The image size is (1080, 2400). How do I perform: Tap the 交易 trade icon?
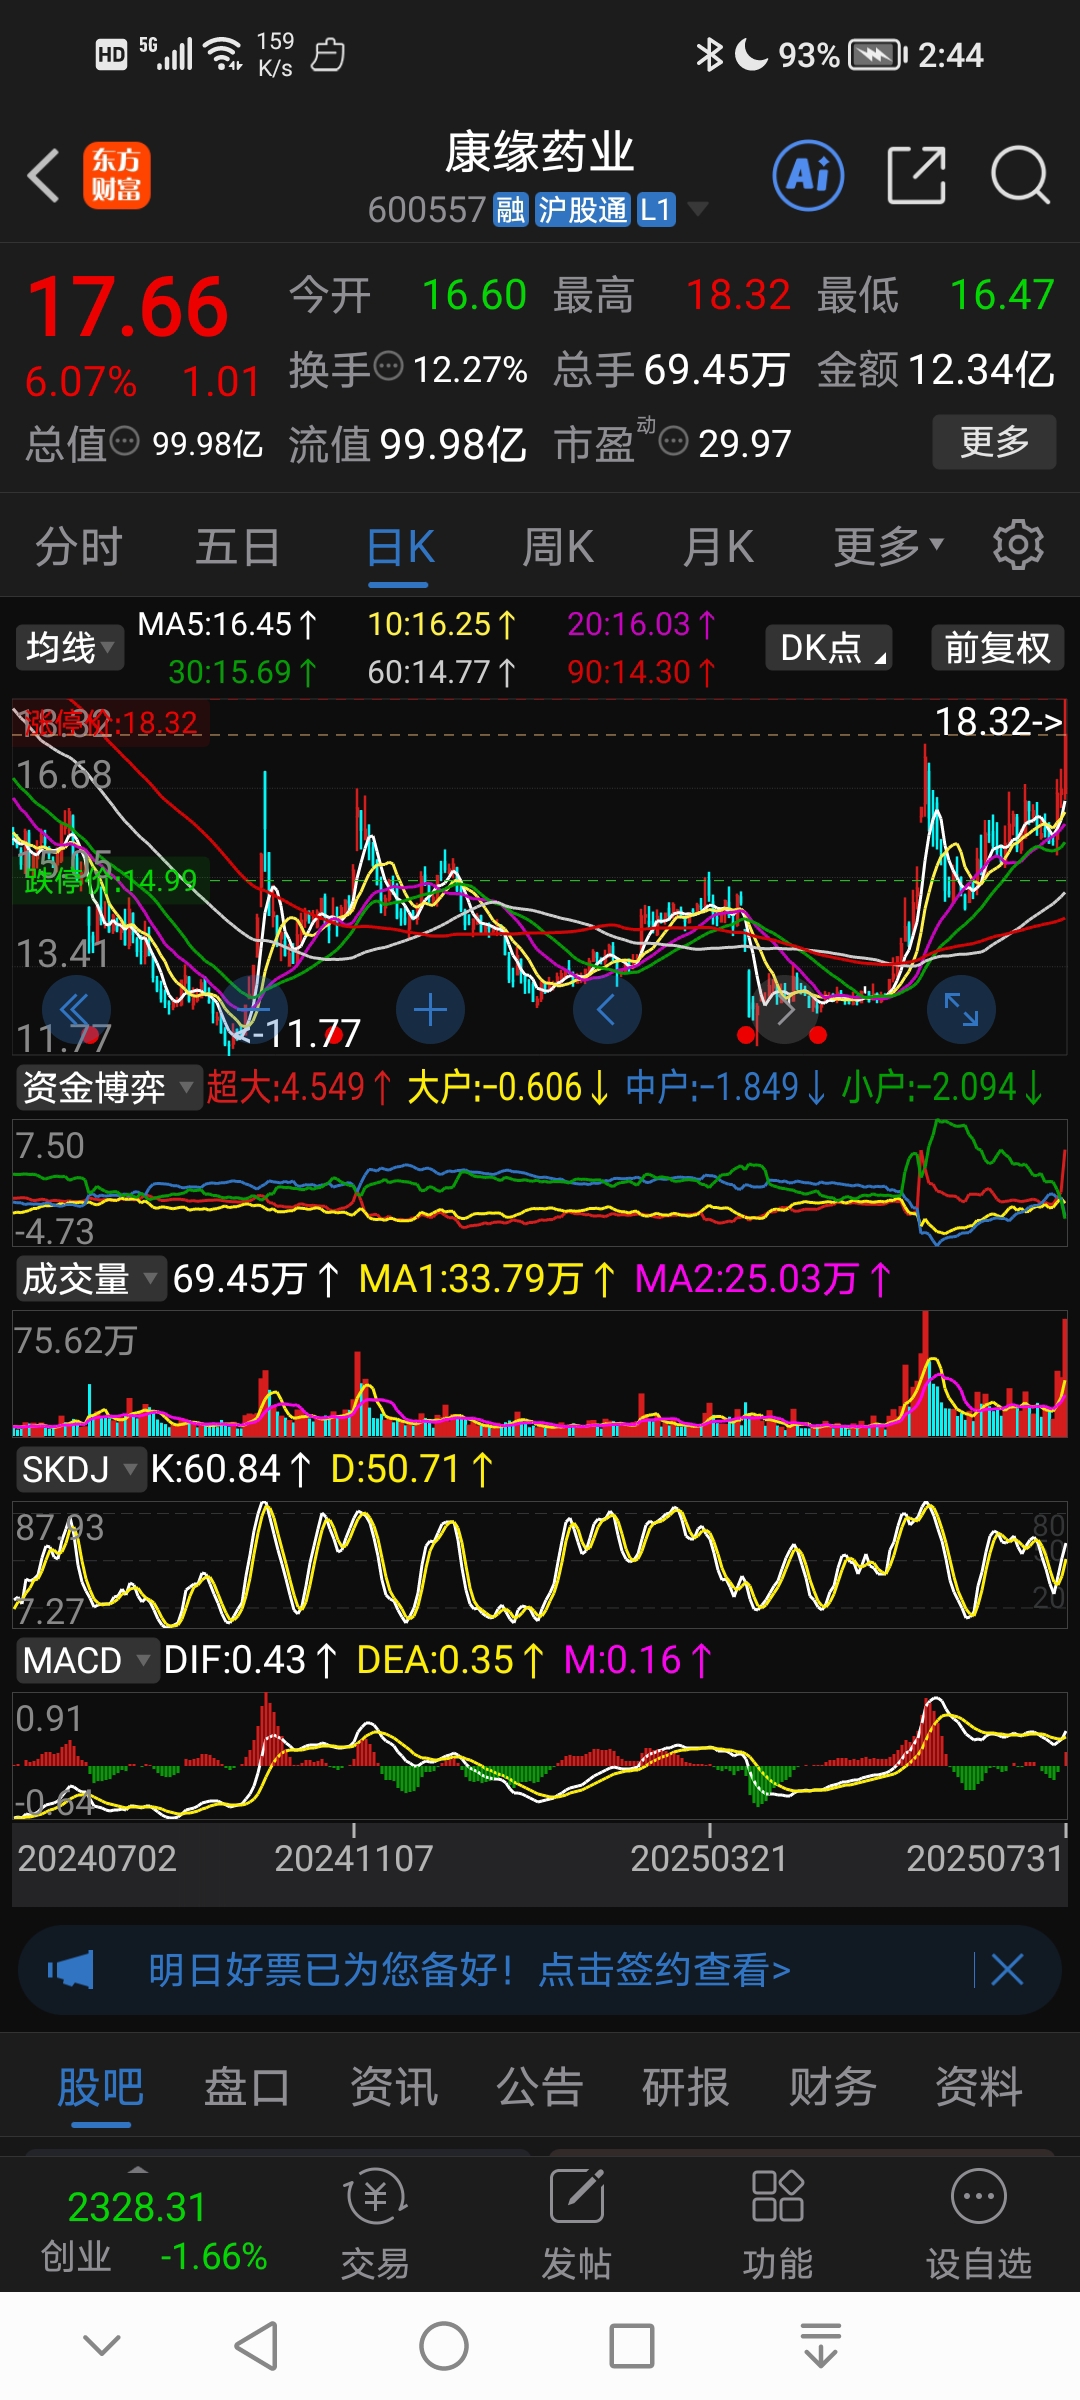coord(375,2223)
